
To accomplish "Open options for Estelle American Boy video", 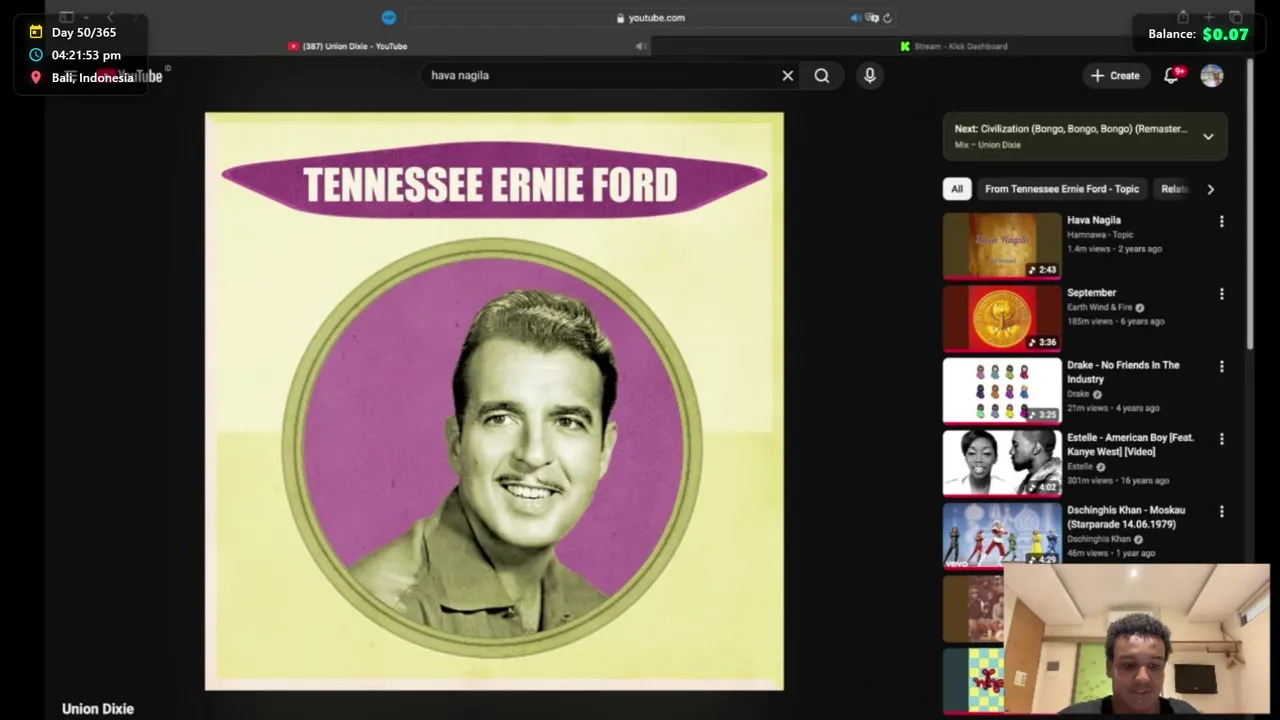I will coord(1221,439).
